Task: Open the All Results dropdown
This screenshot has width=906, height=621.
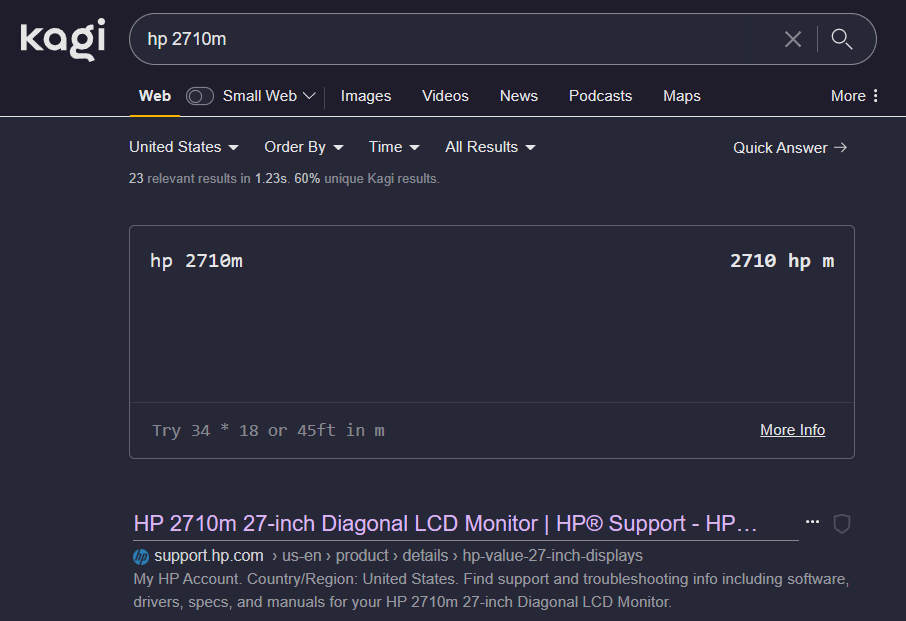Action: (490, 147)
